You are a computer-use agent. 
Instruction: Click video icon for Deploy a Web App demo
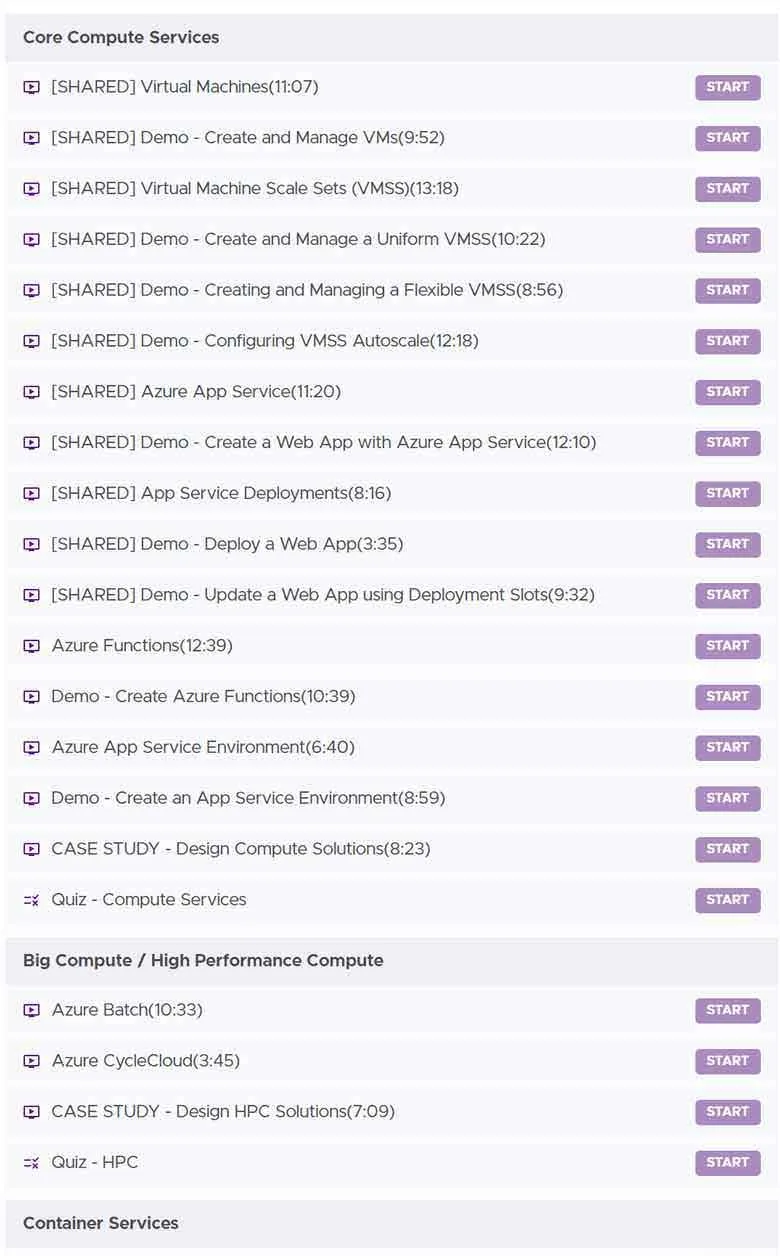(31, 545)
